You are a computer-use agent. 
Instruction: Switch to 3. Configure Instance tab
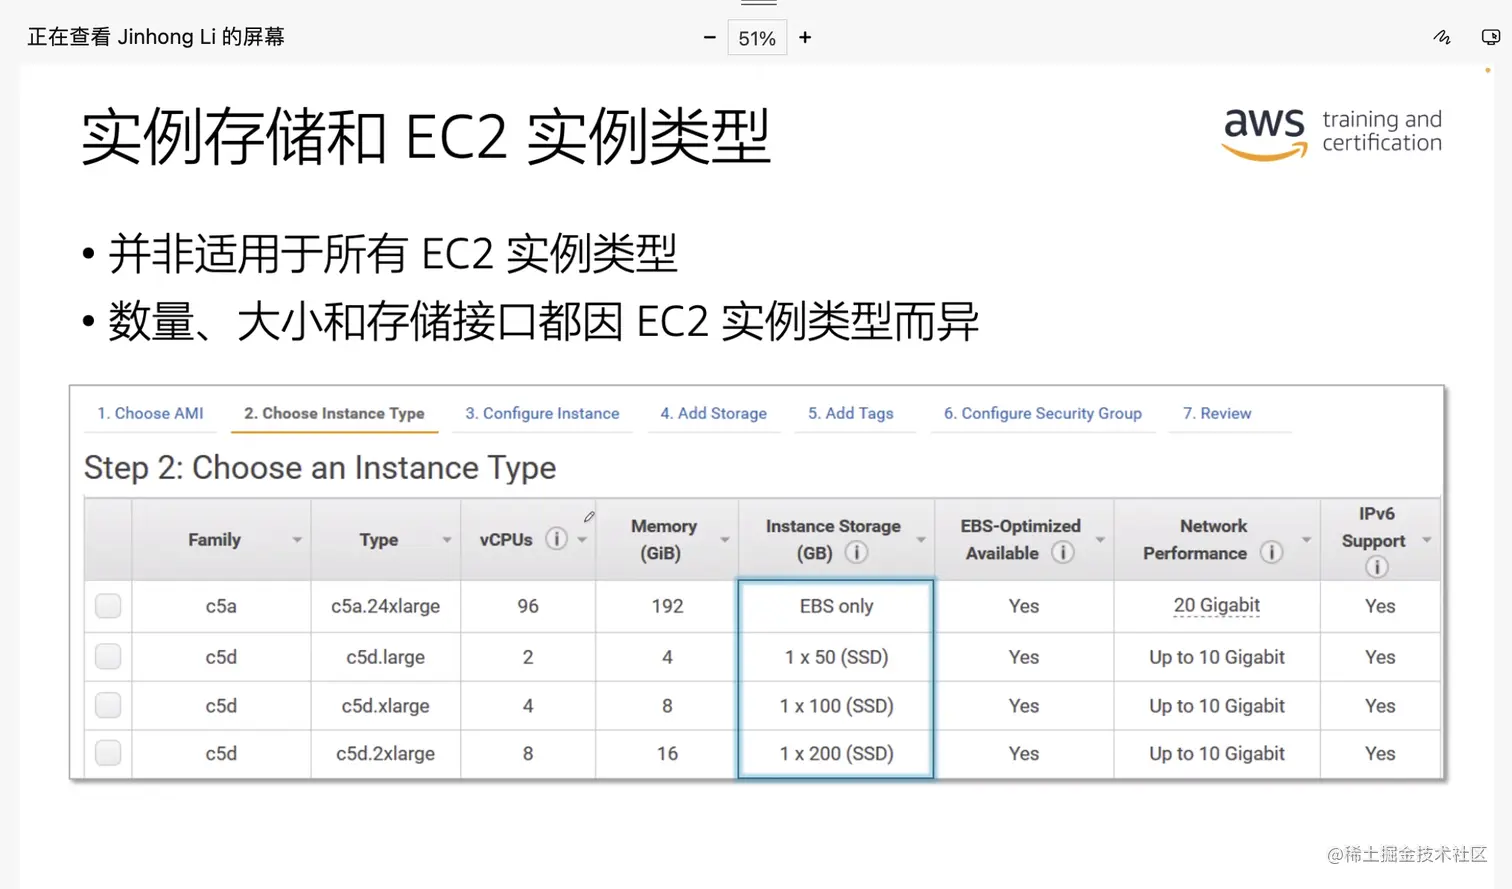[542, 413]
